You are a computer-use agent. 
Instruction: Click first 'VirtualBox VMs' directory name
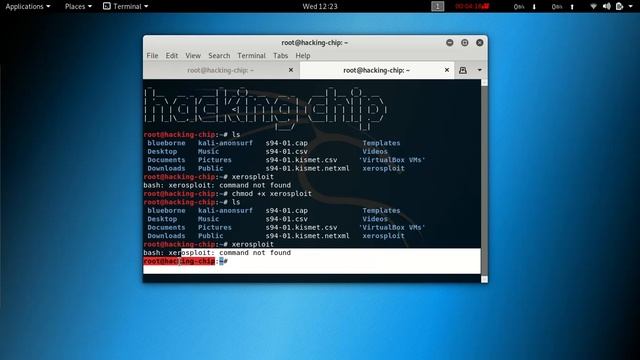click(392, 160)
